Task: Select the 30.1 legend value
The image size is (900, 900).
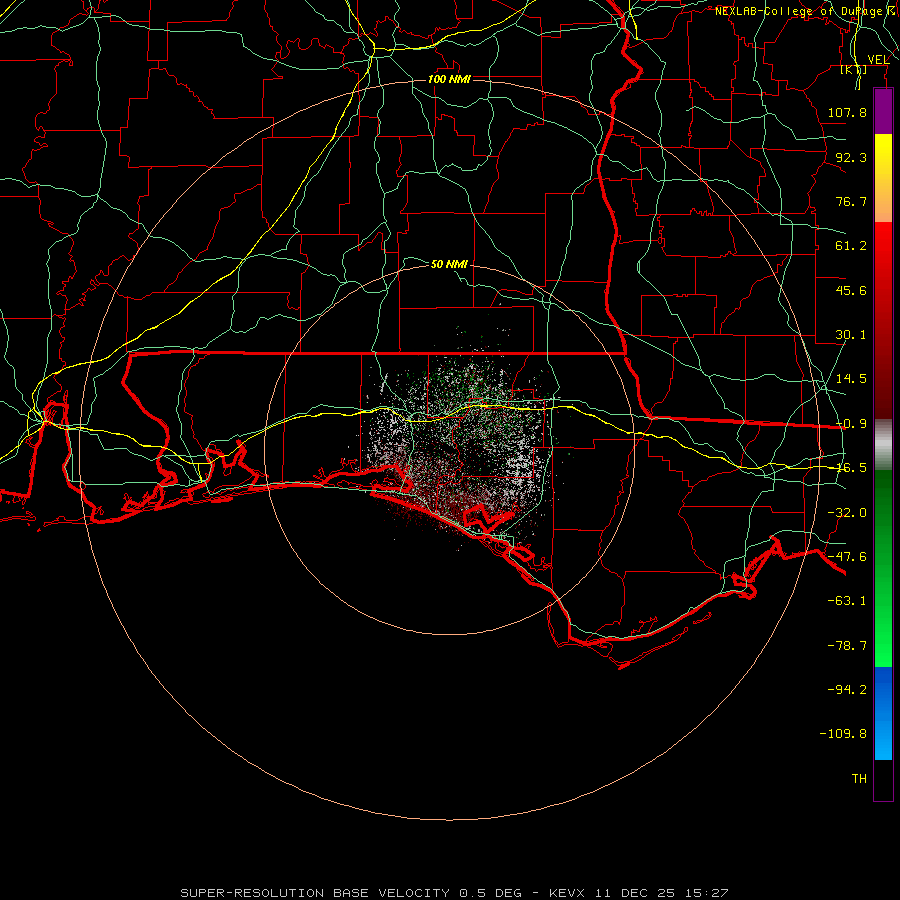Action: click(x=851, y=335)
